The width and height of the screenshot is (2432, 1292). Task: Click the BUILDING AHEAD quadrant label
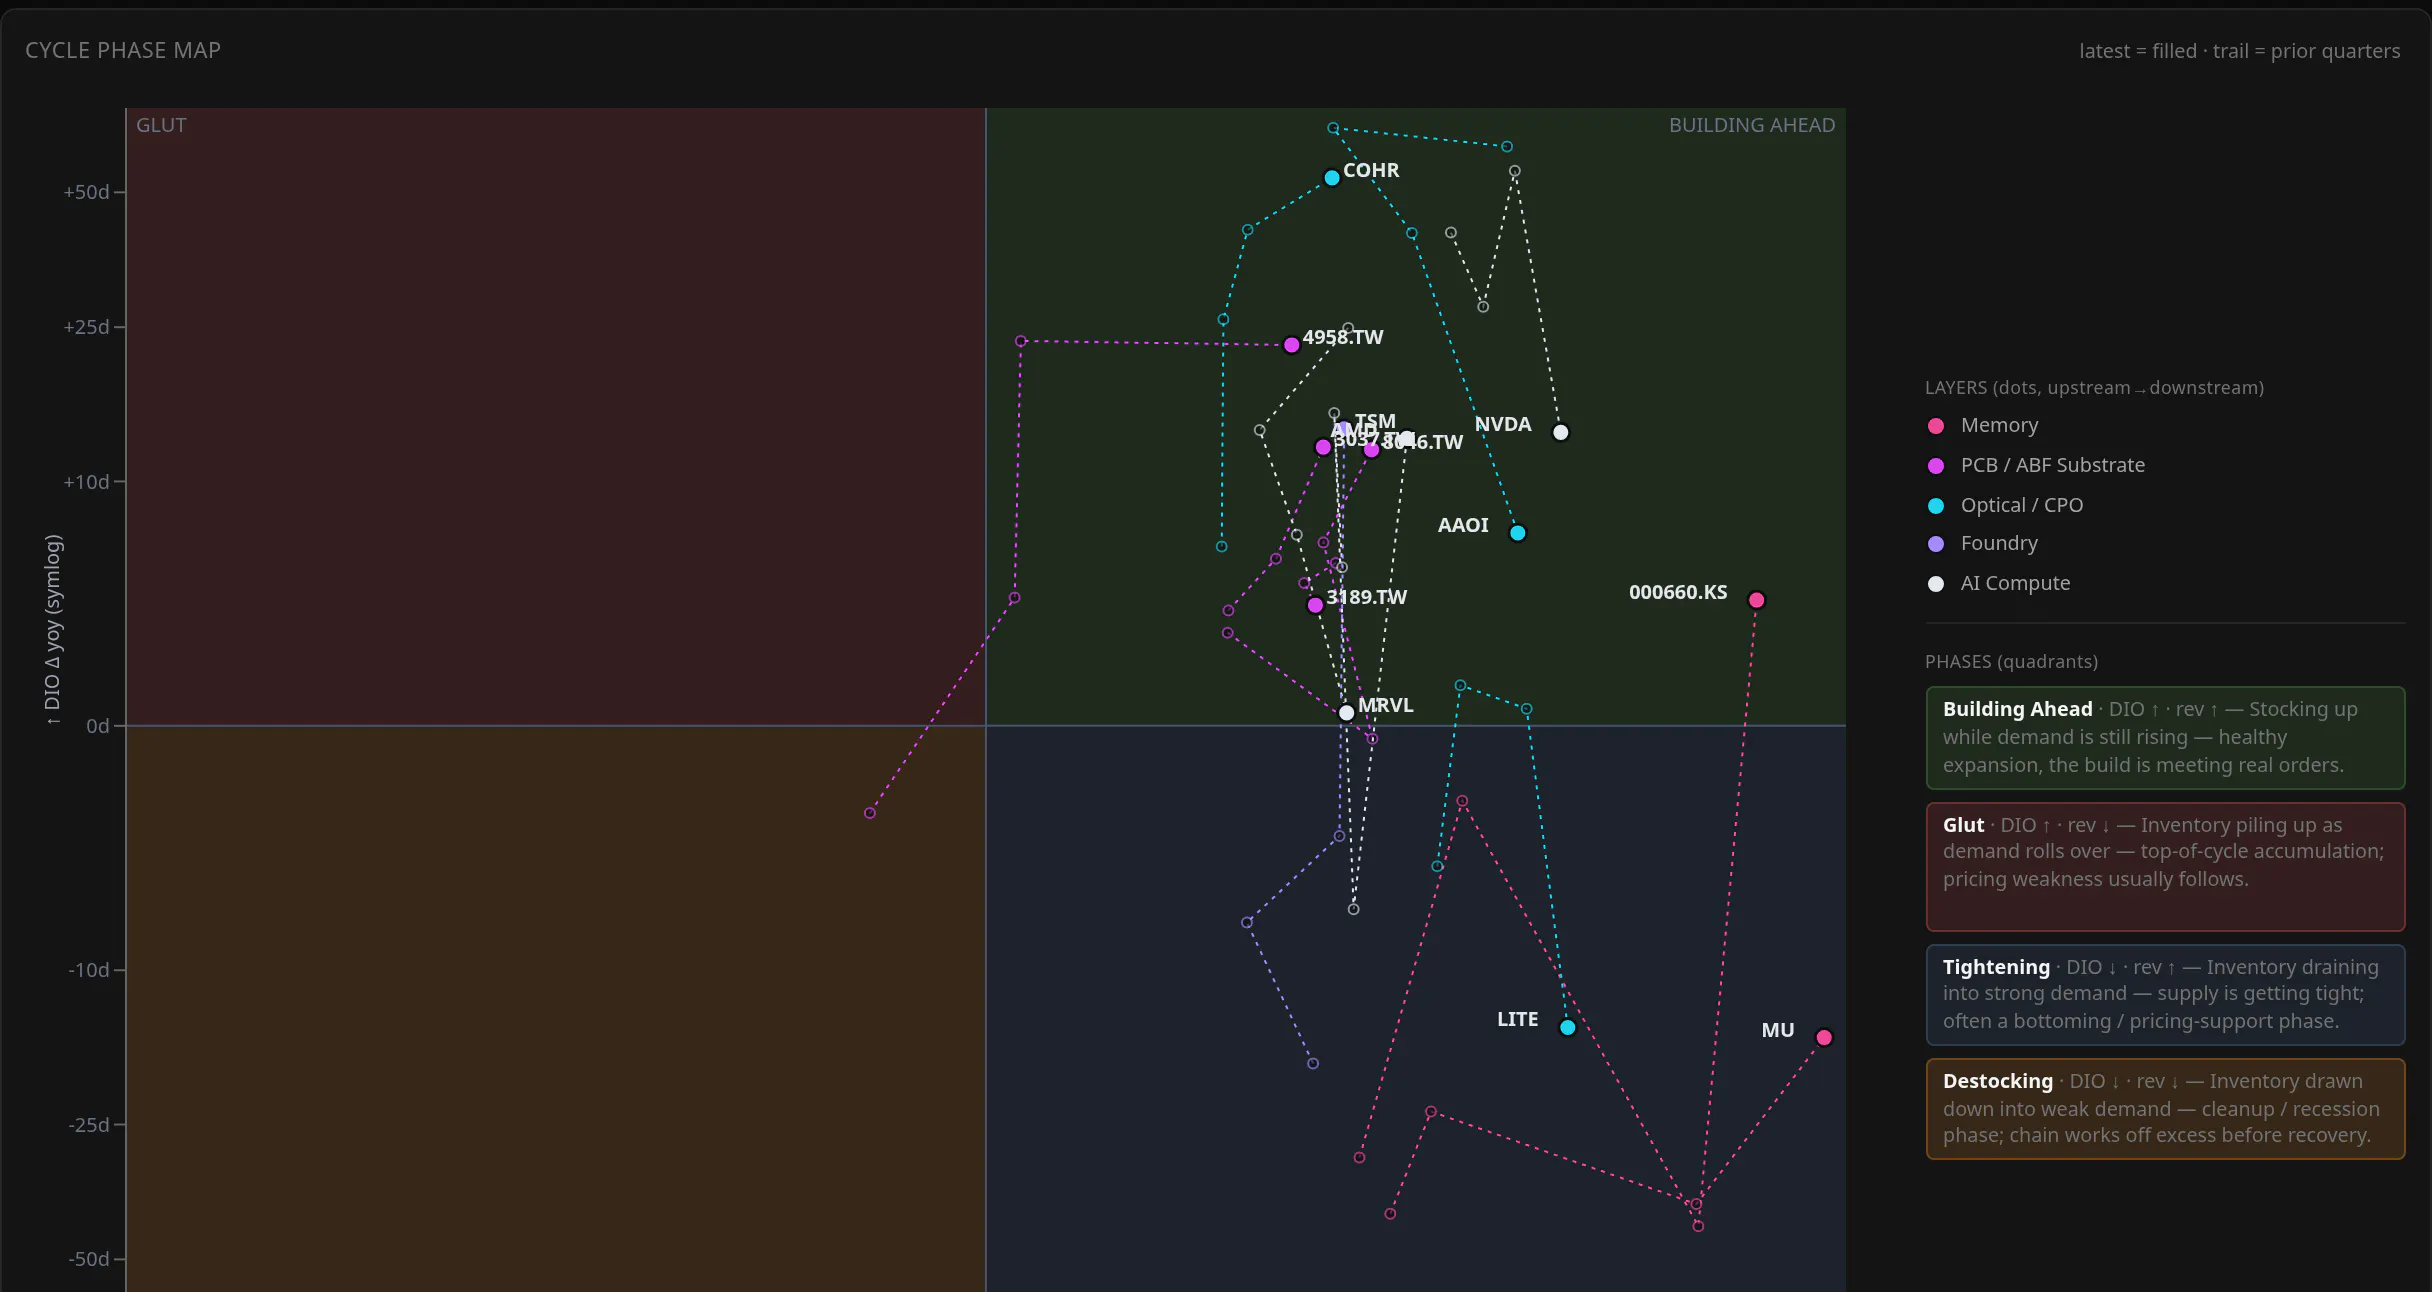pos(1752,125)
